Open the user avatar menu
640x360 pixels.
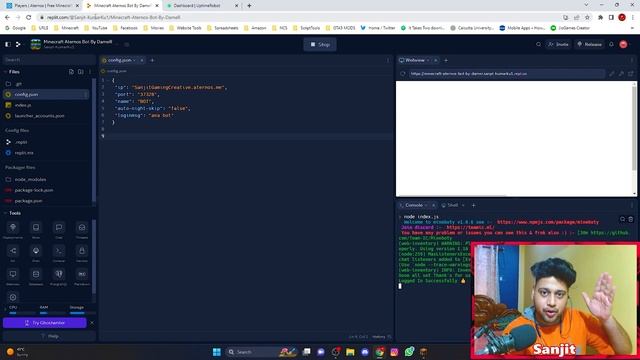pos(623,44)
